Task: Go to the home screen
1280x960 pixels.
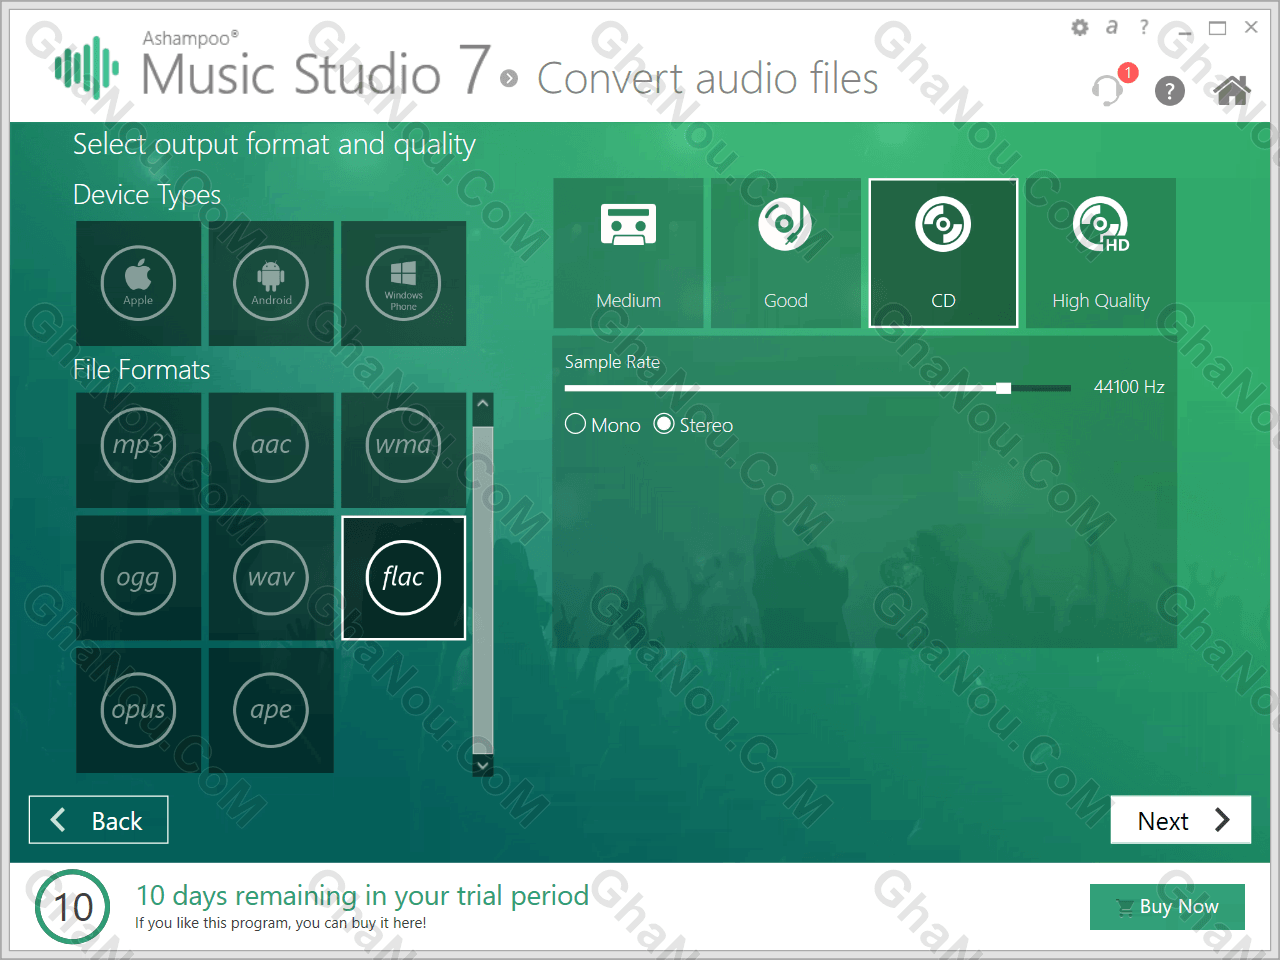Action: coord(1232,90)
